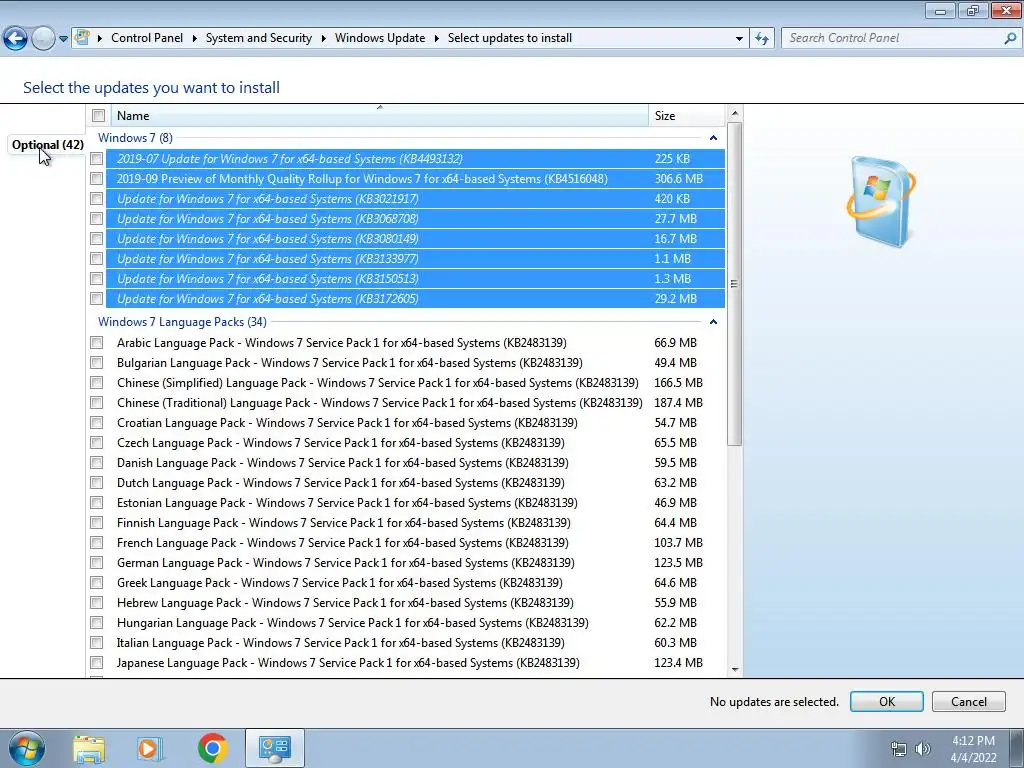The image size is (1024, 768).
Task: Sort by the Name column header
Action: [379, 116]
